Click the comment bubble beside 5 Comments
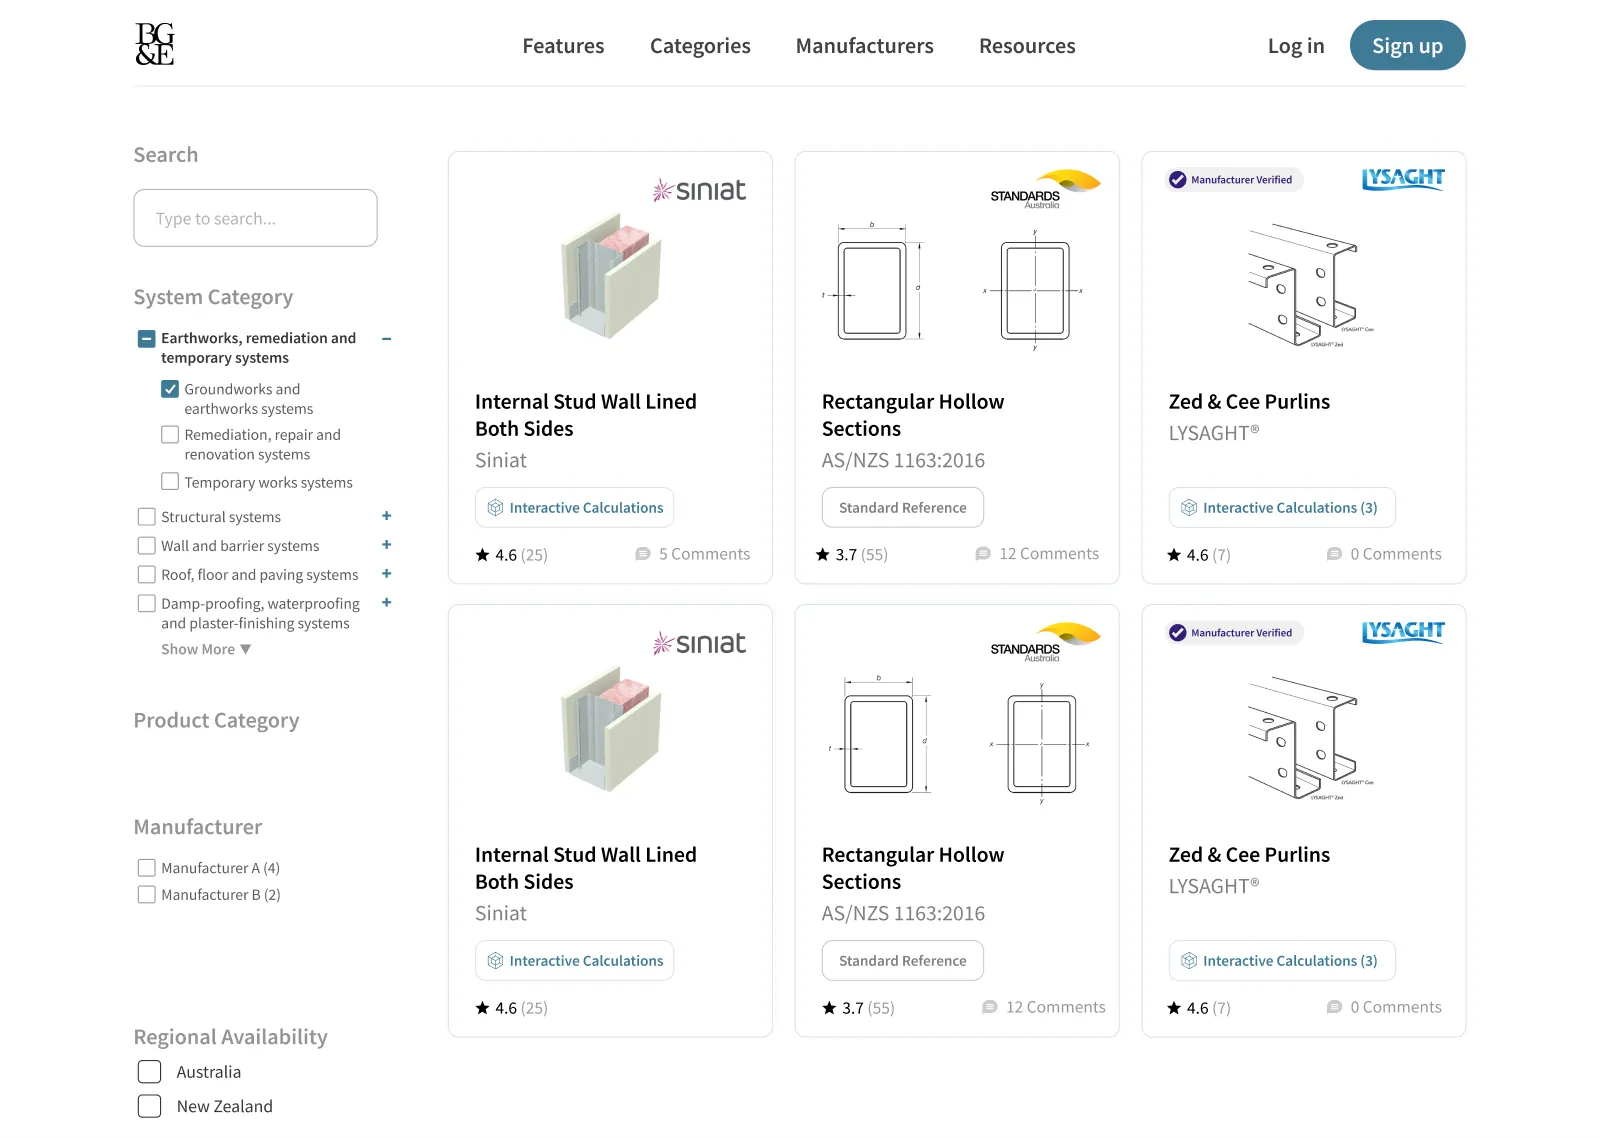The width and height of the screenshot is (1600, 1138). pos(643,554)
